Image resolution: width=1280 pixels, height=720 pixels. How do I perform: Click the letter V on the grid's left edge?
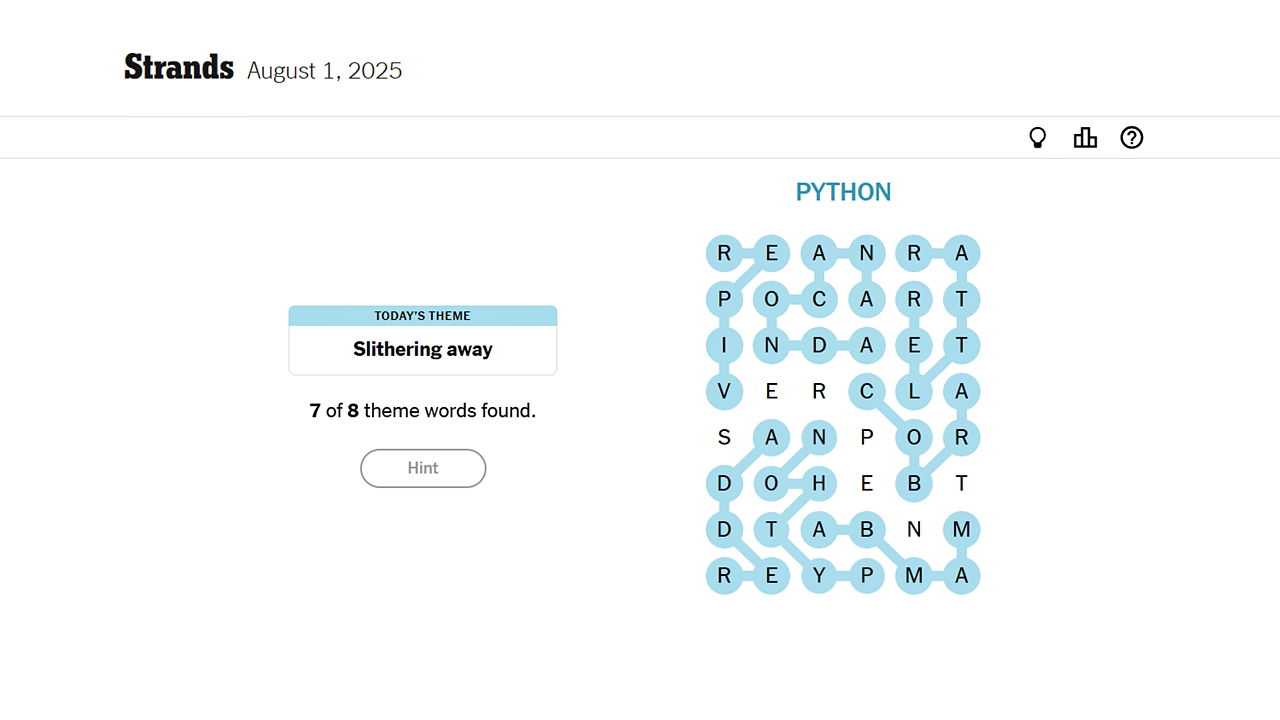pyautogui.click(x=724, y=391)
